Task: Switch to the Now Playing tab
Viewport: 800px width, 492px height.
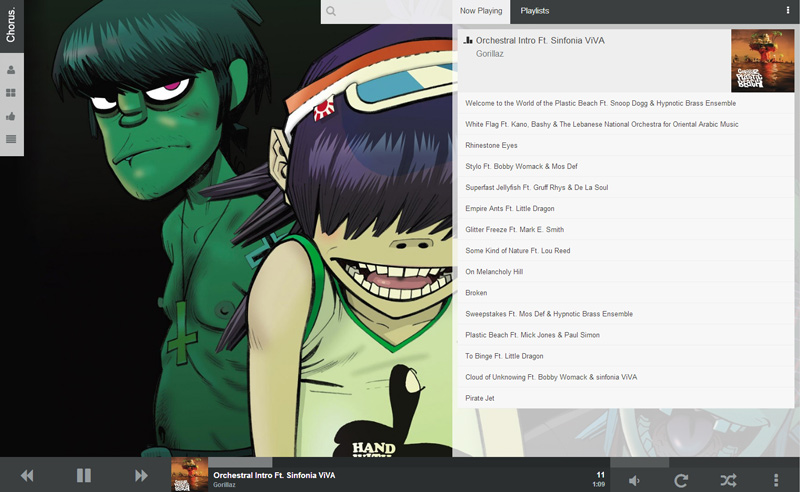Action: pos(481,11)
